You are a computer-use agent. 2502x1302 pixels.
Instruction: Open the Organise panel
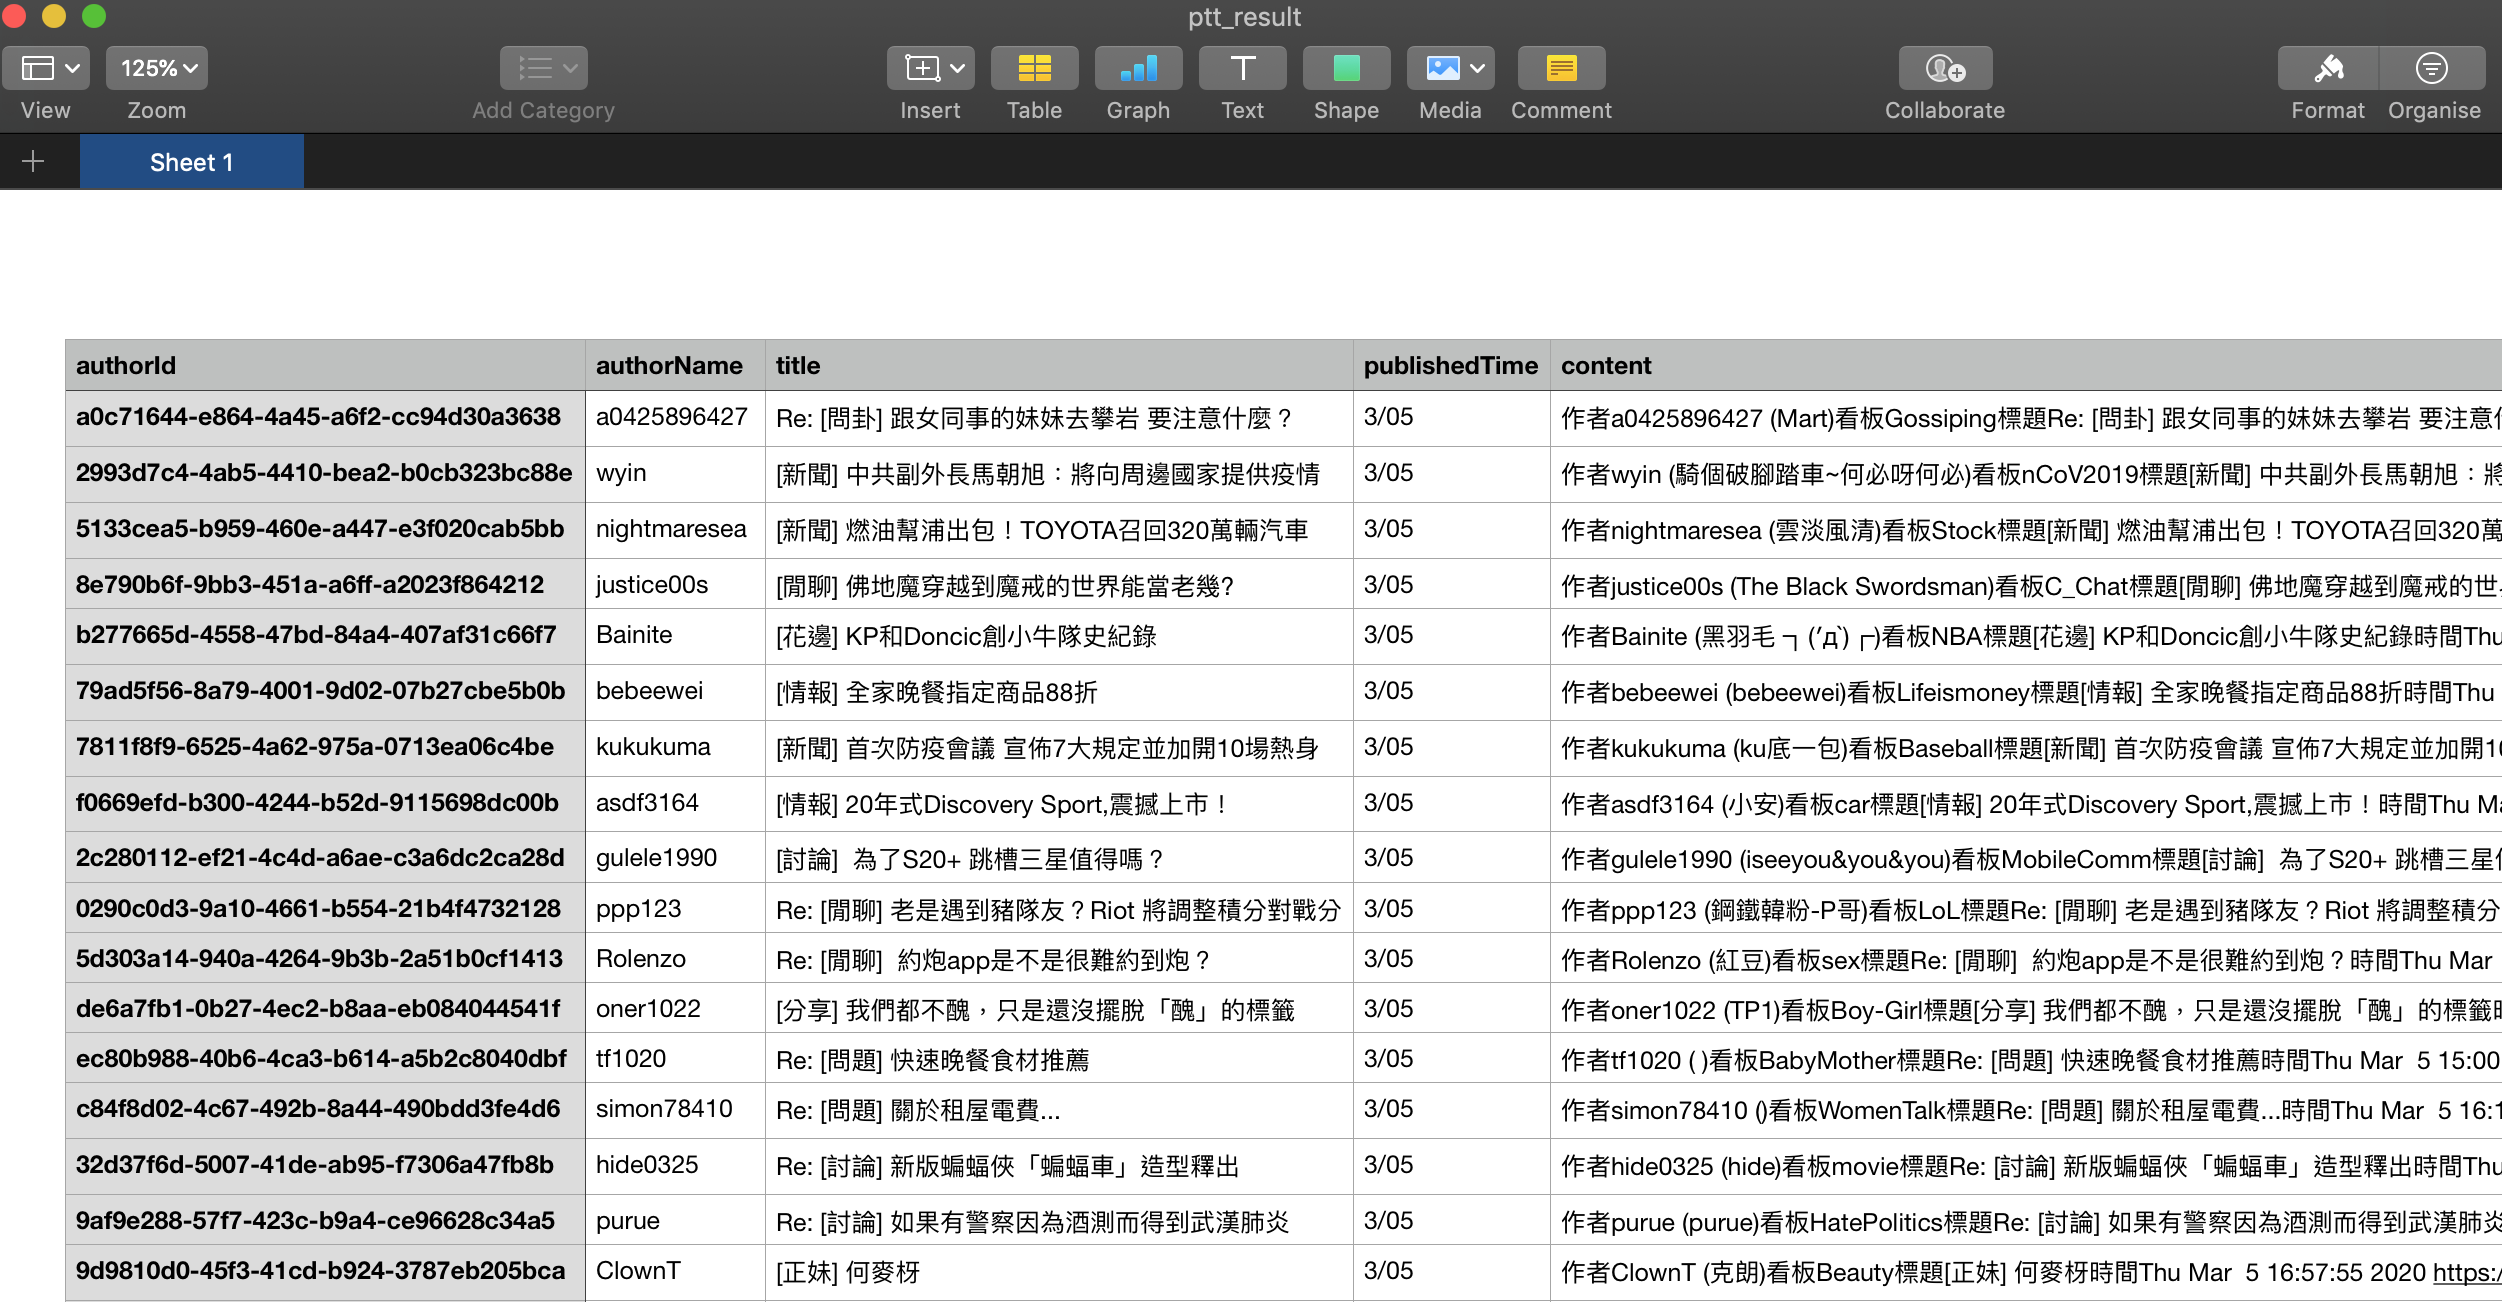[x=2433, y=68]
